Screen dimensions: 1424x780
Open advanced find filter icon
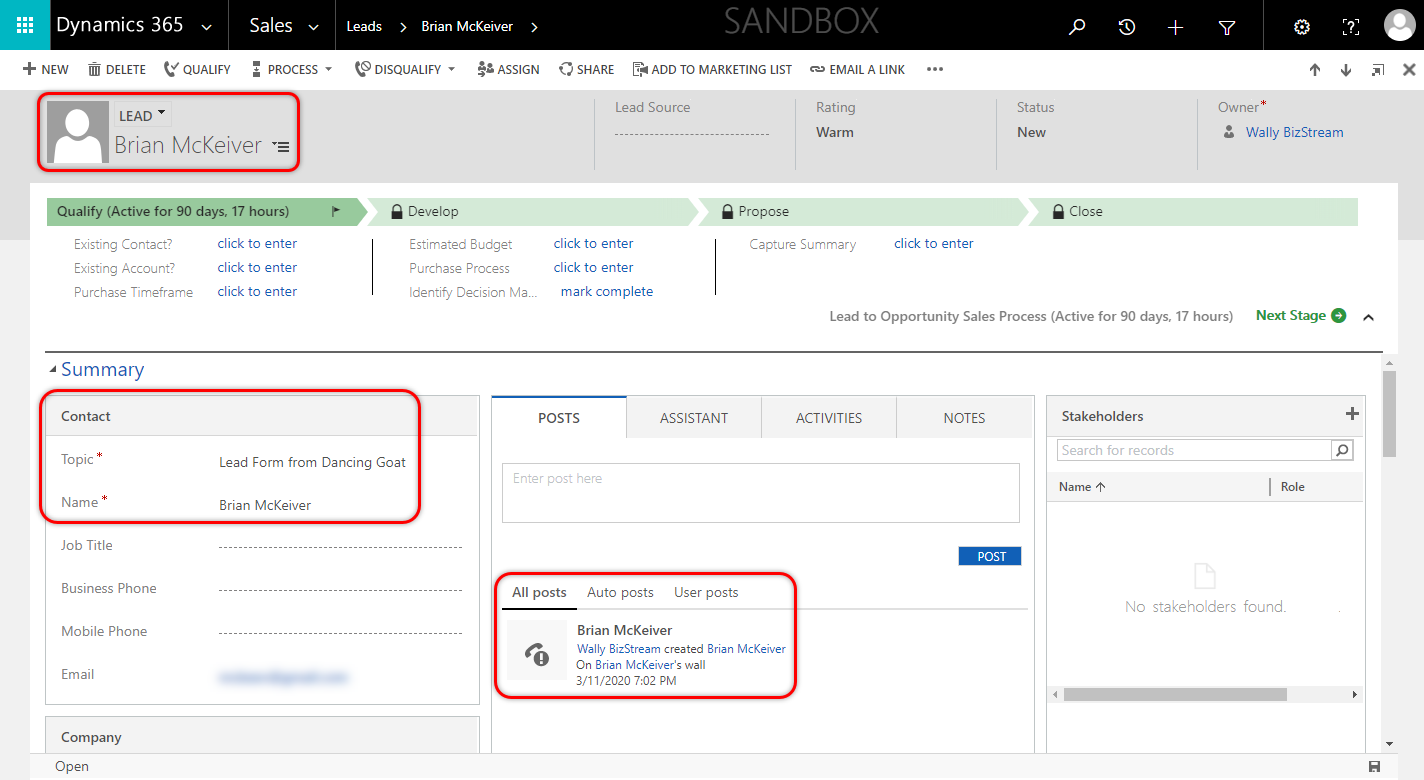(1227, 28)
